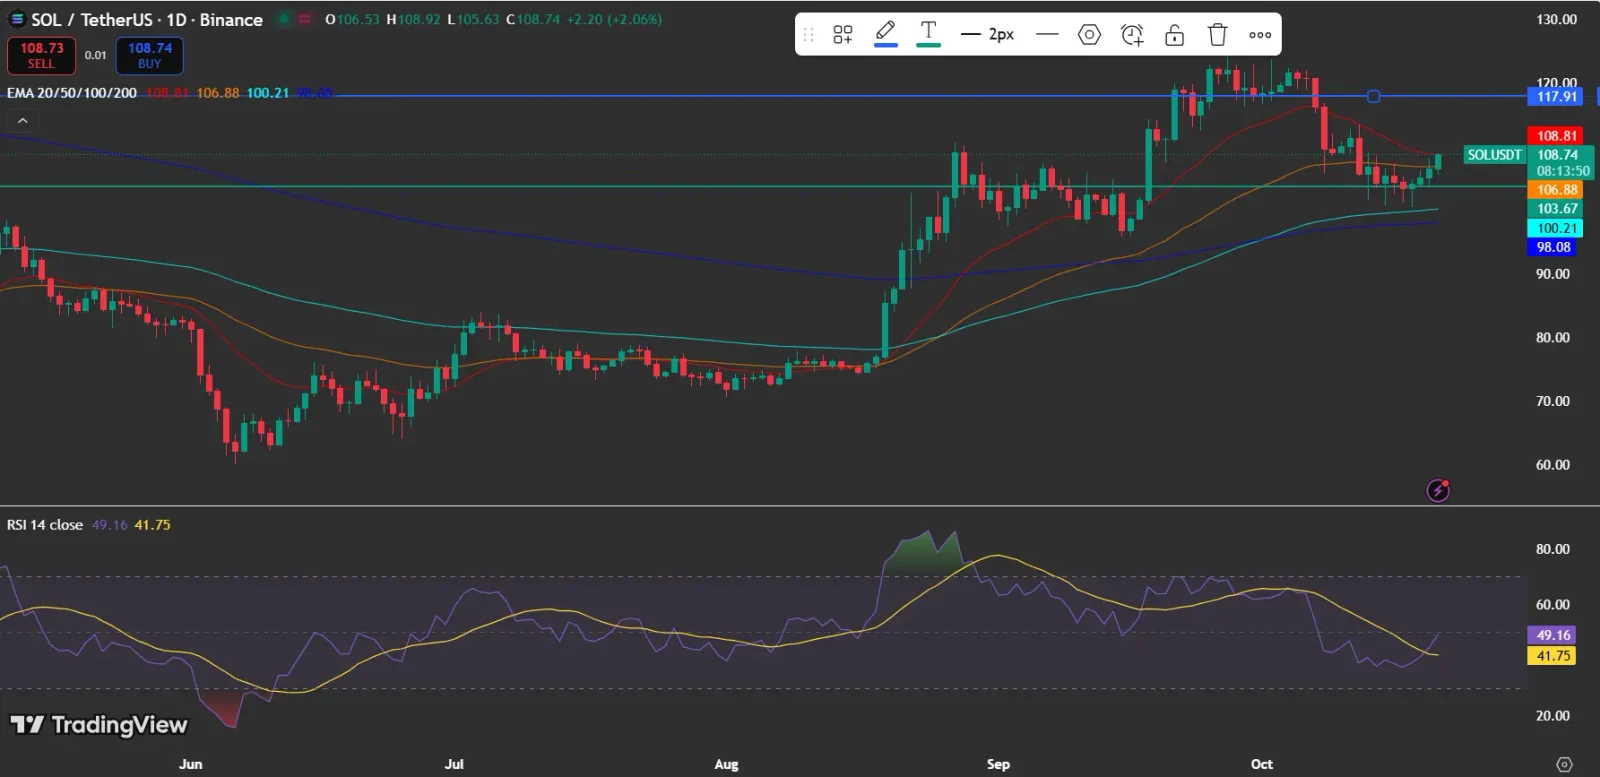This screenshot has width=1600, height=777.
Task: Click the green market status dot
Action: click(284, 19)
